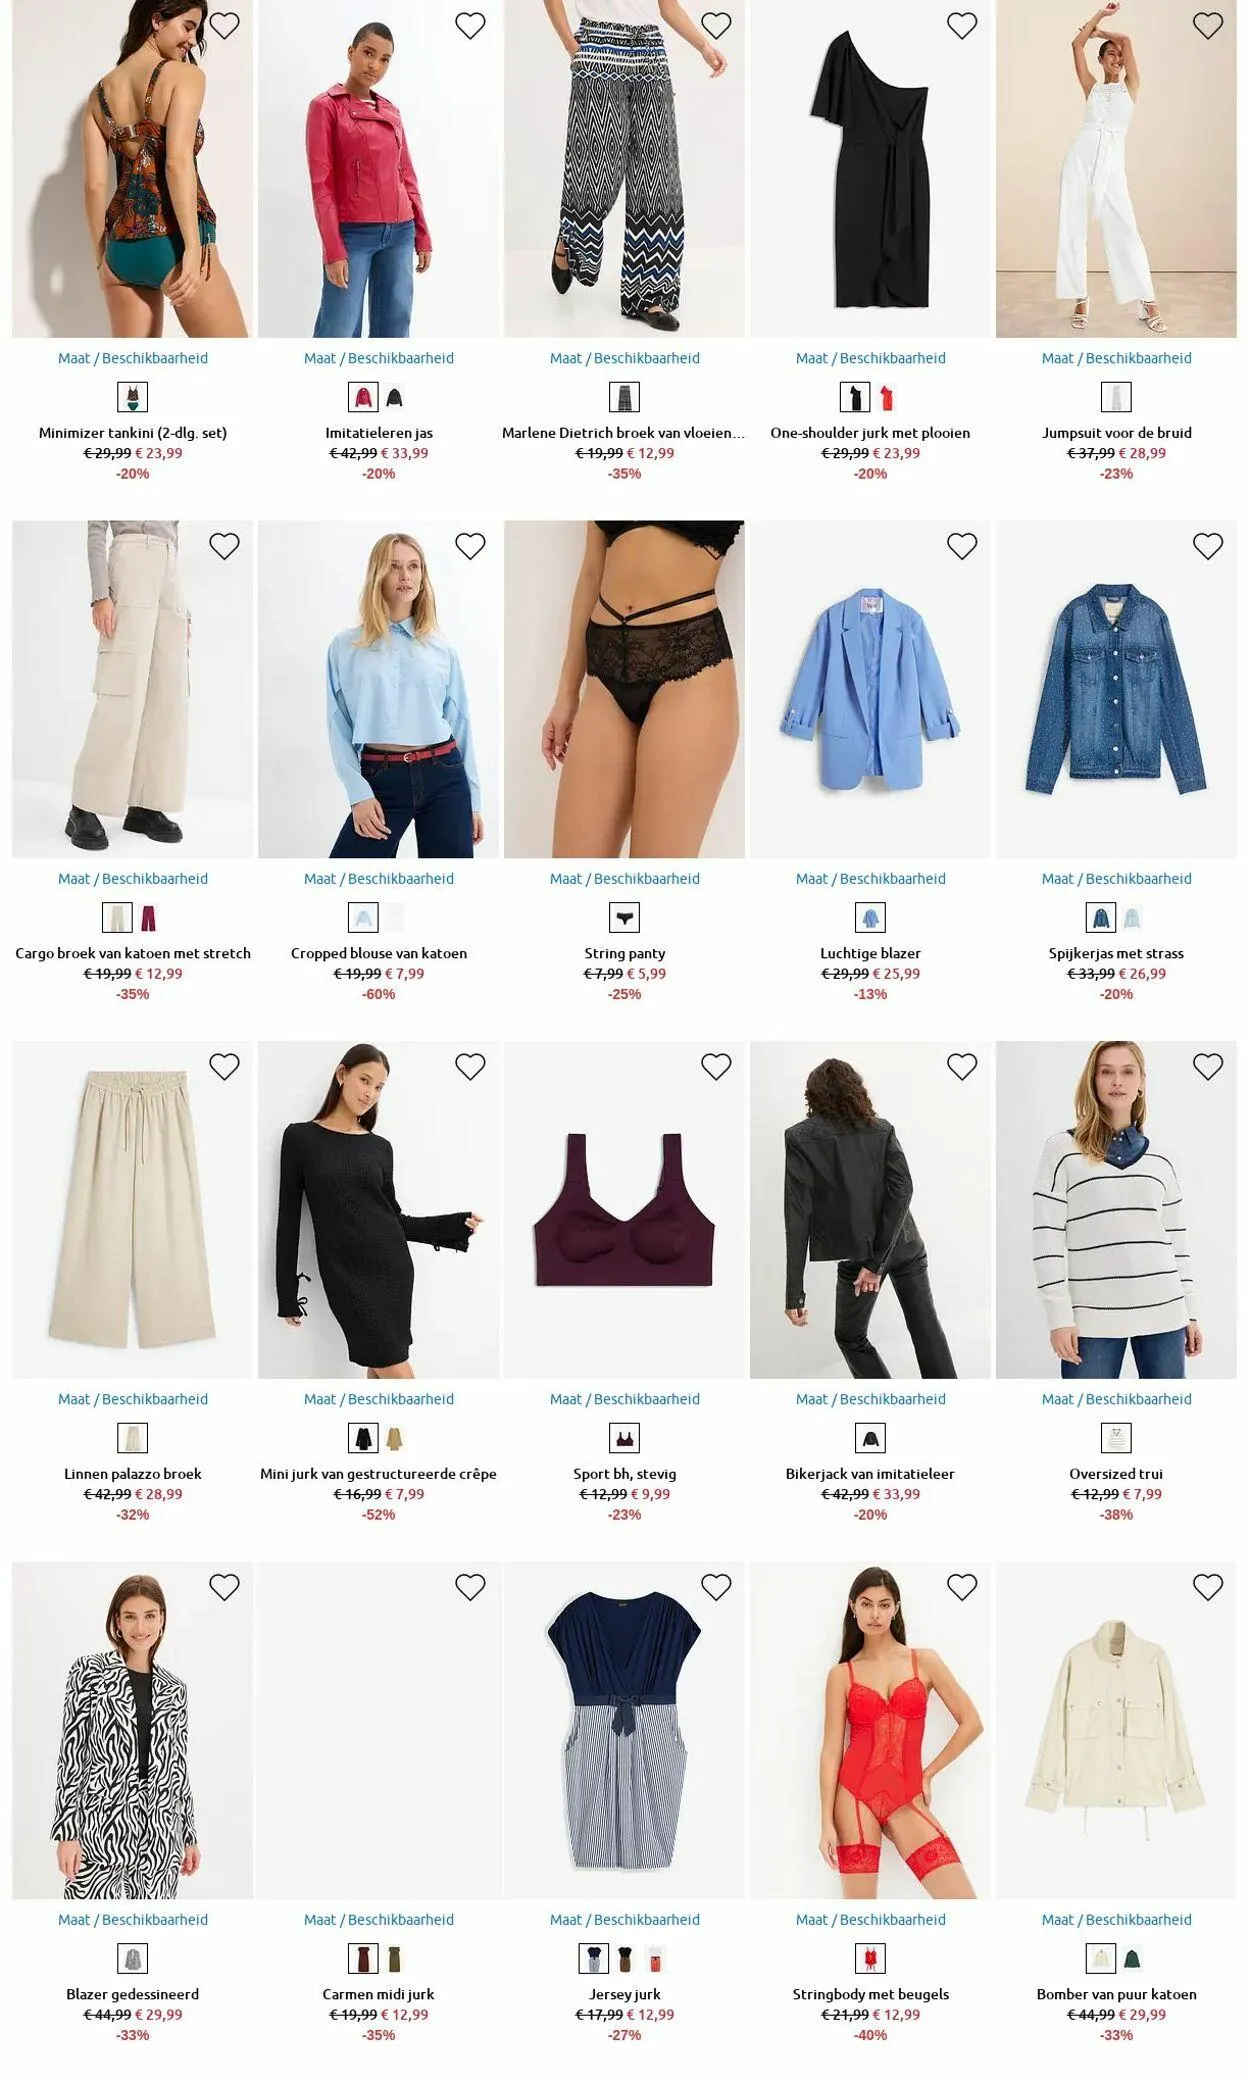Pick the green Bomber van puur katoen swatch
The width and height of the screenshot is (1250, 2082).
click(x=1132, y=1959)
